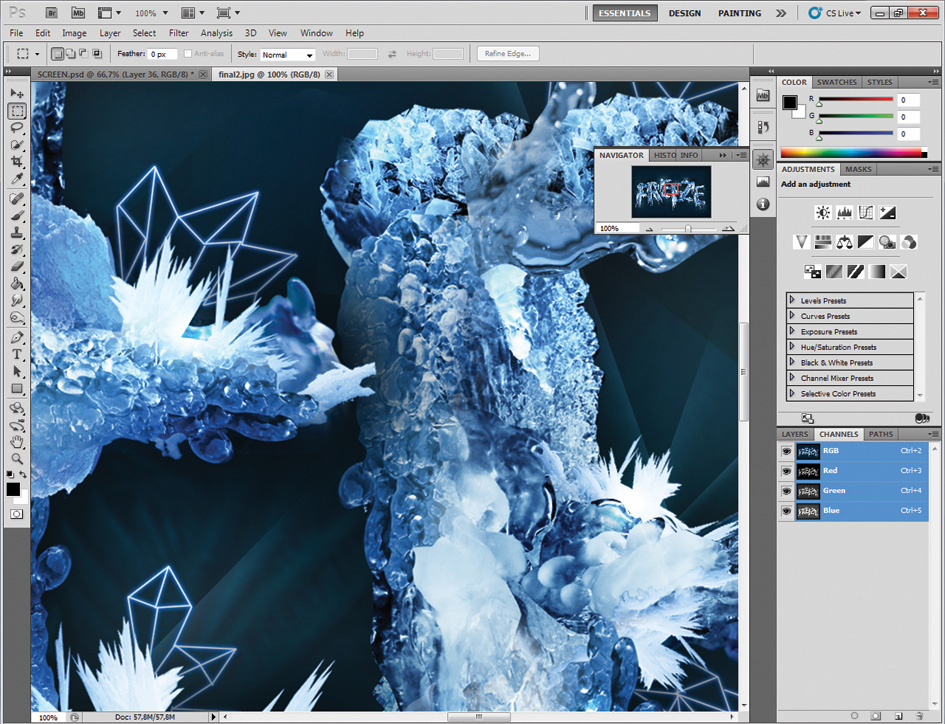Open the Filter menu
This screenshot has width=945, height=724.
(x=178, y=33)
